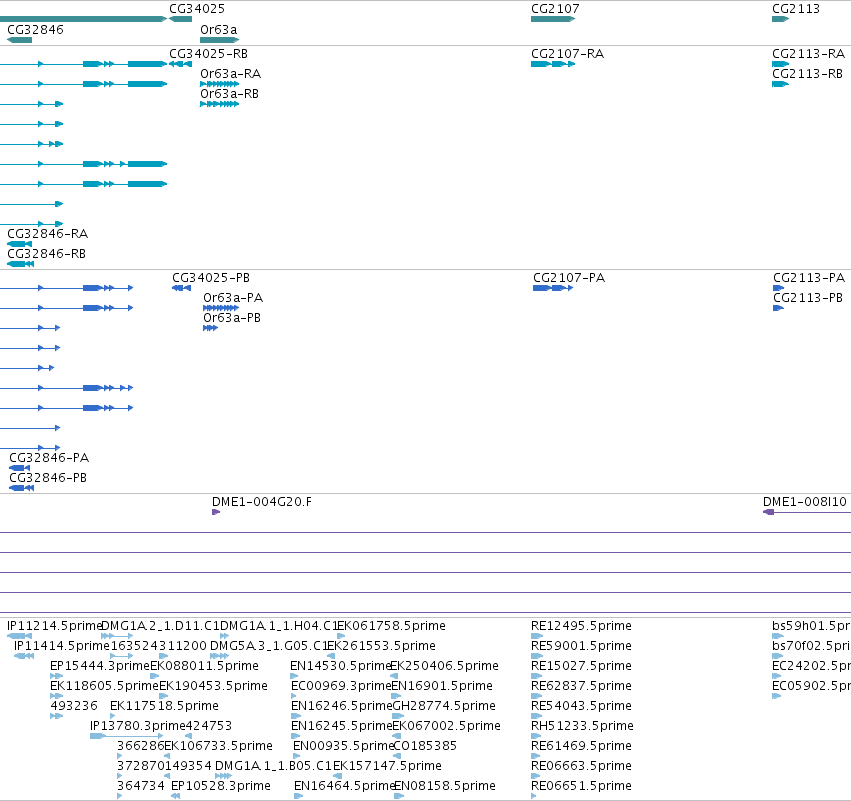Click EST EK250406.5prime
This screenshot has height=801, width=851.
(444, 666)
